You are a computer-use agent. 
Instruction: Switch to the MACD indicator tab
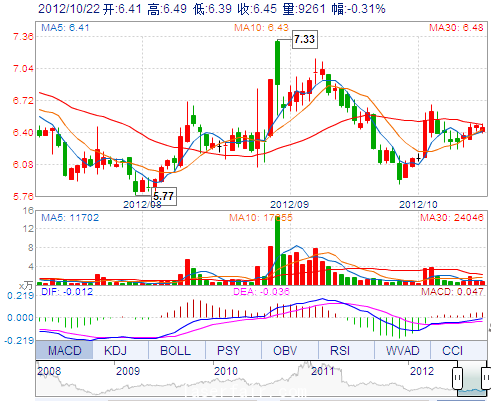point(64,350)
